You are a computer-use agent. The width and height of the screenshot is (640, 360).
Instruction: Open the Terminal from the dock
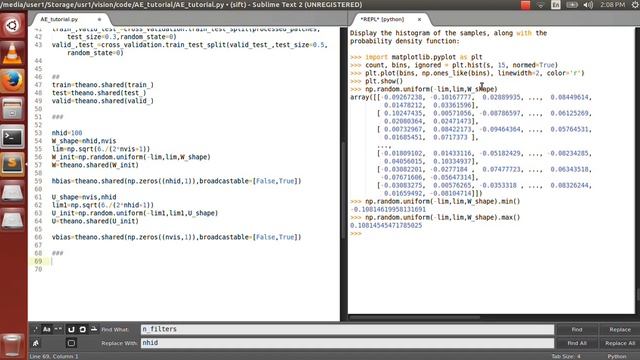point(12,137)
